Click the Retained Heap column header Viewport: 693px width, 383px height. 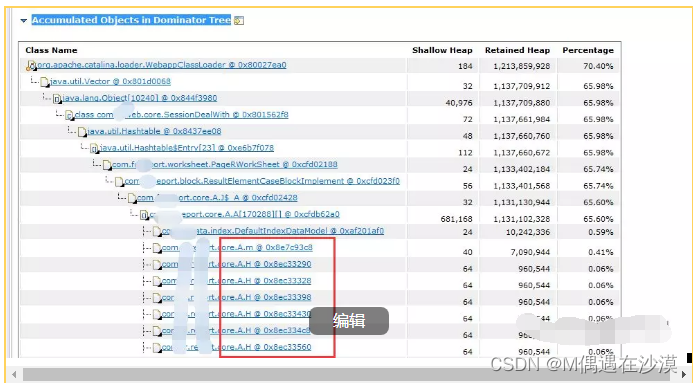517,50
